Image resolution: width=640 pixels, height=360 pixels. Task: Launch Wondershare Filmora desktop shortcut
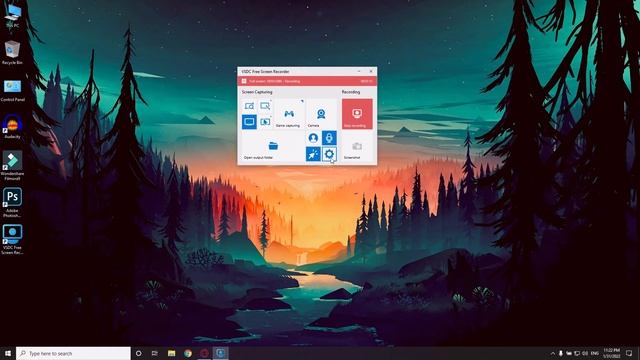tap(13, 165)
